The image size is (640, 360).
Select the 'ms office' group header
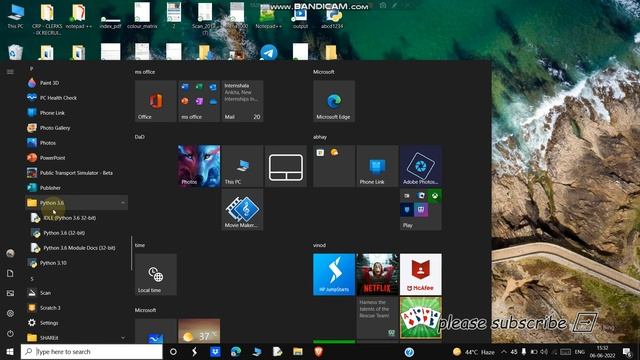(x=145, y=72)
